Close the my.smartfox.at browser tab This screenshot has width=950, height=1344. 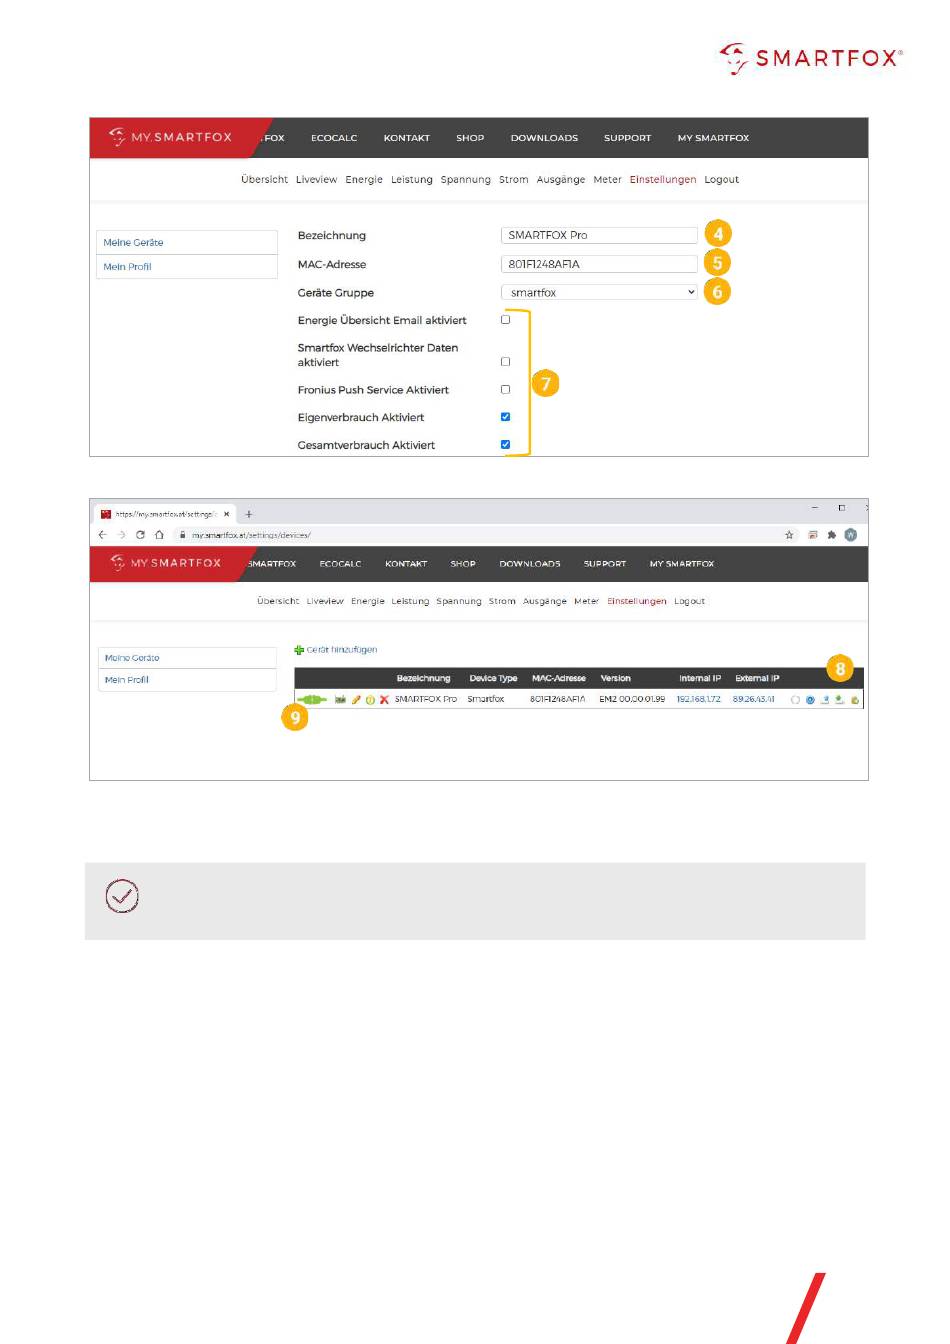click(x=227, y=514)
